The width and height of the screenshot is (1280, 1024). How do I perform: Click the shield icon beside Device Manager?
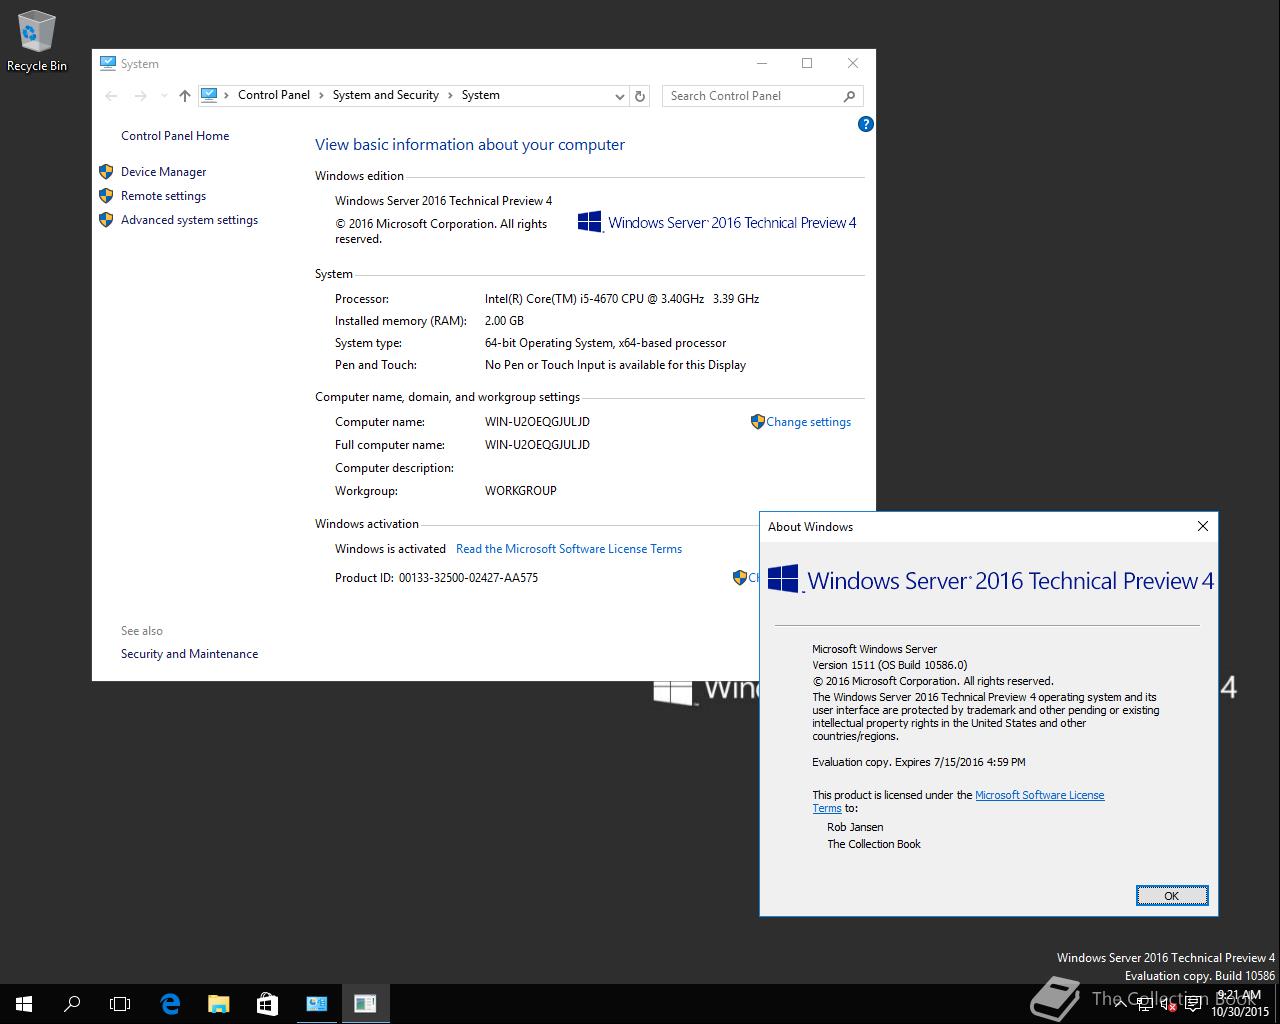(x=106, y=172)
